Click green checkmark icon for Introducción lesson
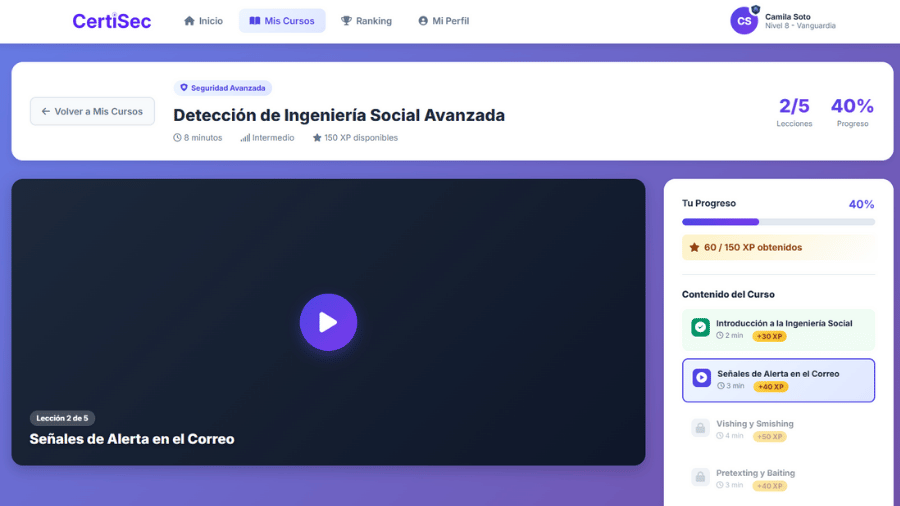 700,327
